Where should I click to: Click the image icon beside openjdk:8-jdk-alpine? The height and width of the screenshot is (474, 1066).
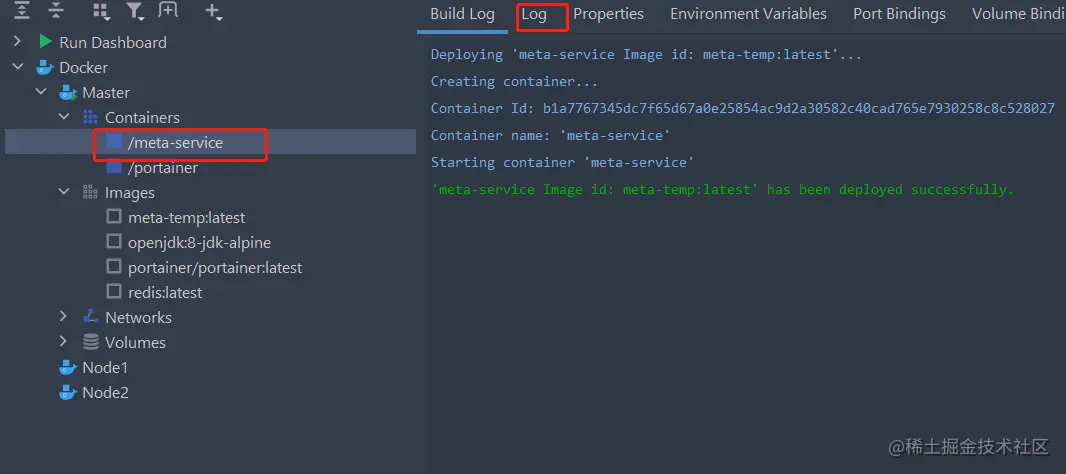114,242
